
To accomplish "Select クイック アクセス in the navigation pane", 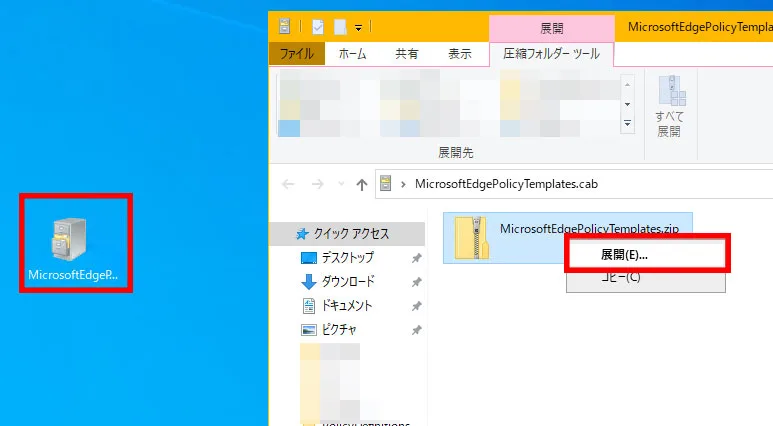I will 347,234.
